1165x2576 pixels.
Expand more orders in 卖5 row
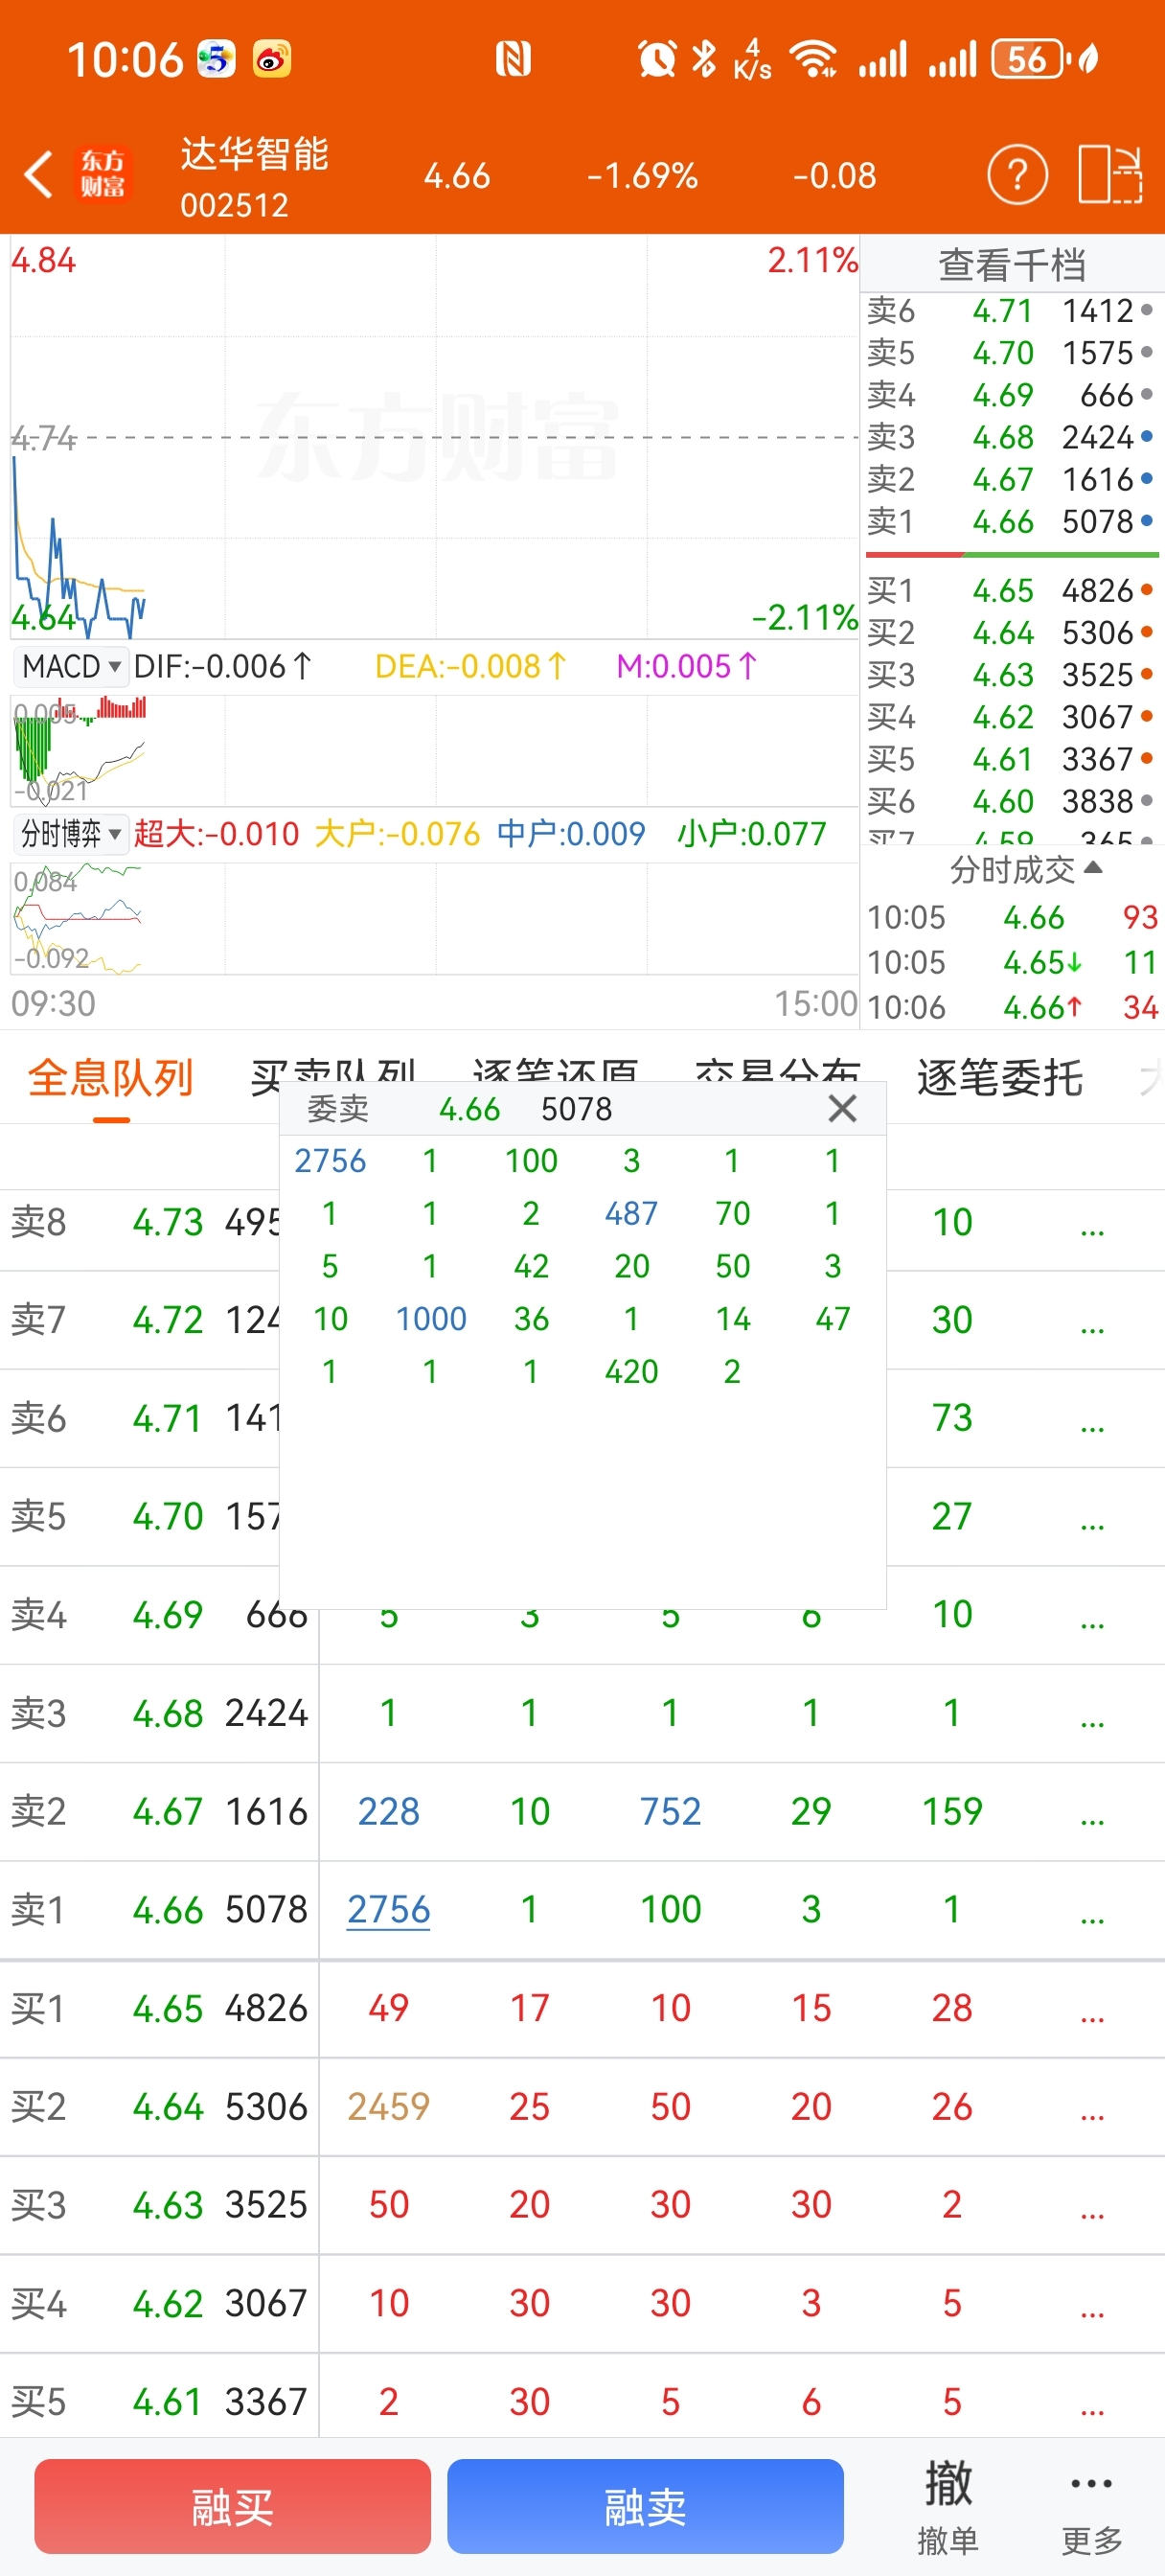click(x=1092, y=1525)
